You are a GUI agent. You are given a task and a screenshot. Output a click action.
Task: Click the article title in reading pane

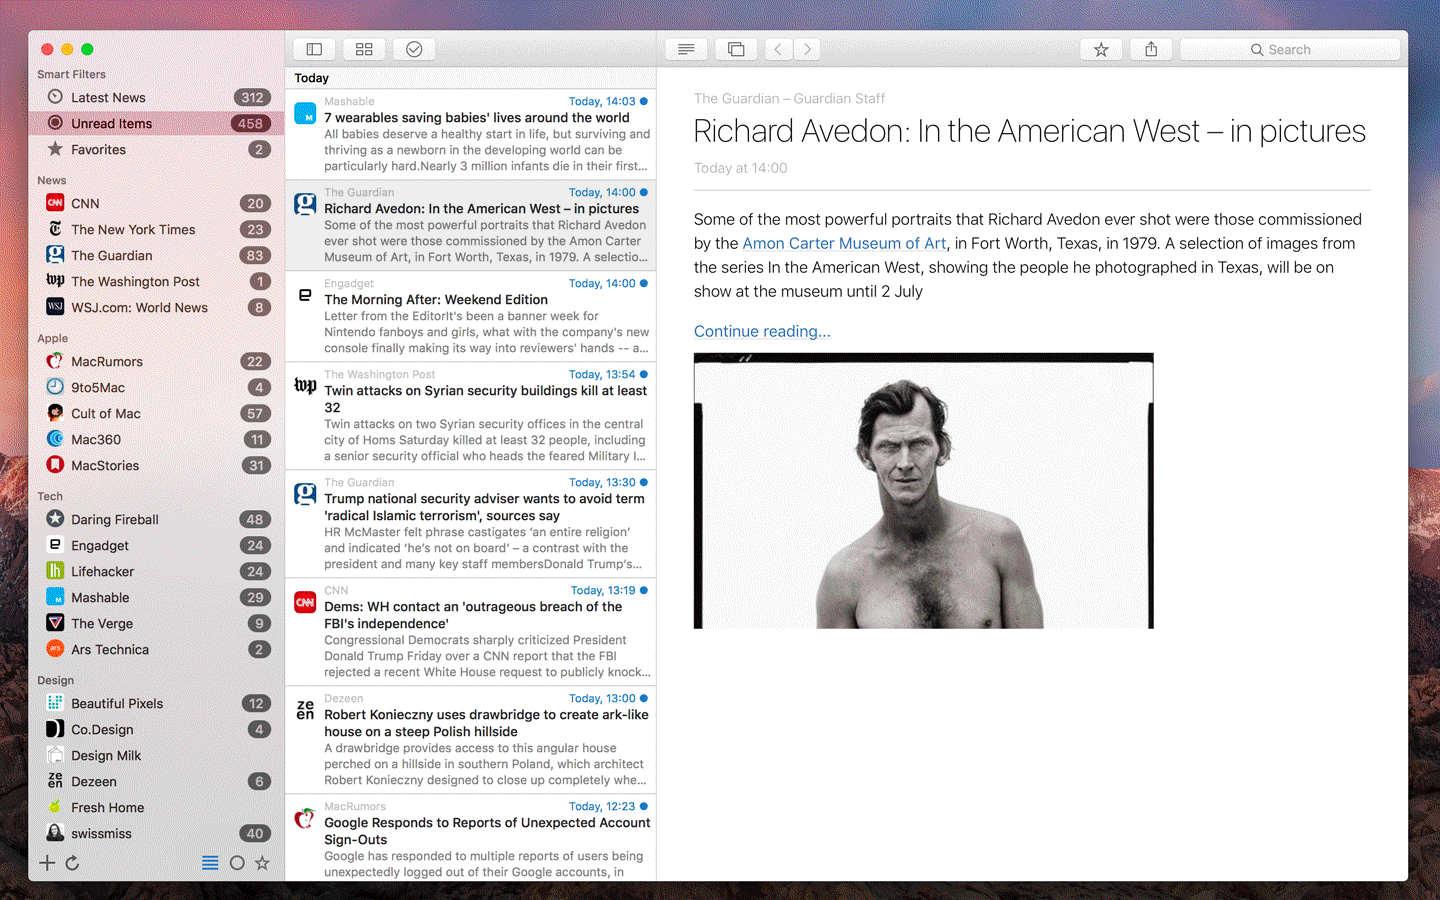[1030, 131]
